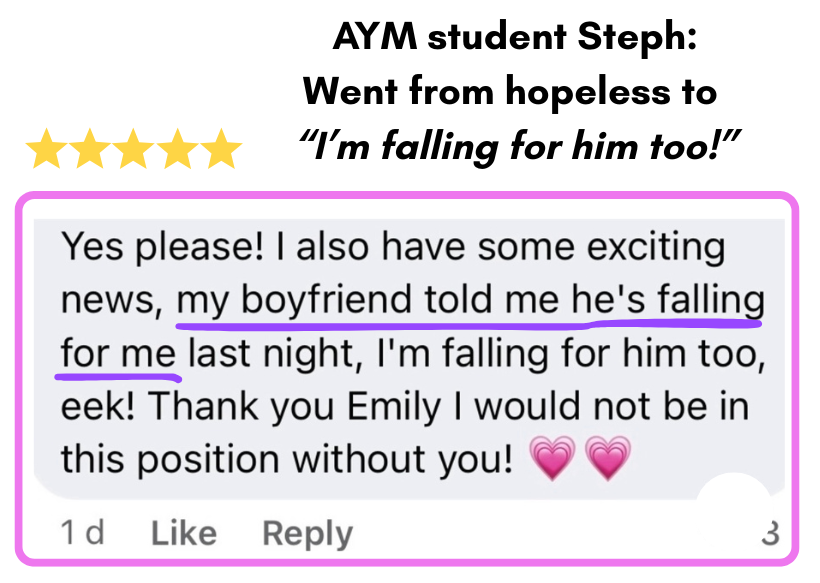Image resolution: width=820 pixels, height=583 pixels.
Task: Select the middle (third) gold star
Action: [x=133, y=151]
